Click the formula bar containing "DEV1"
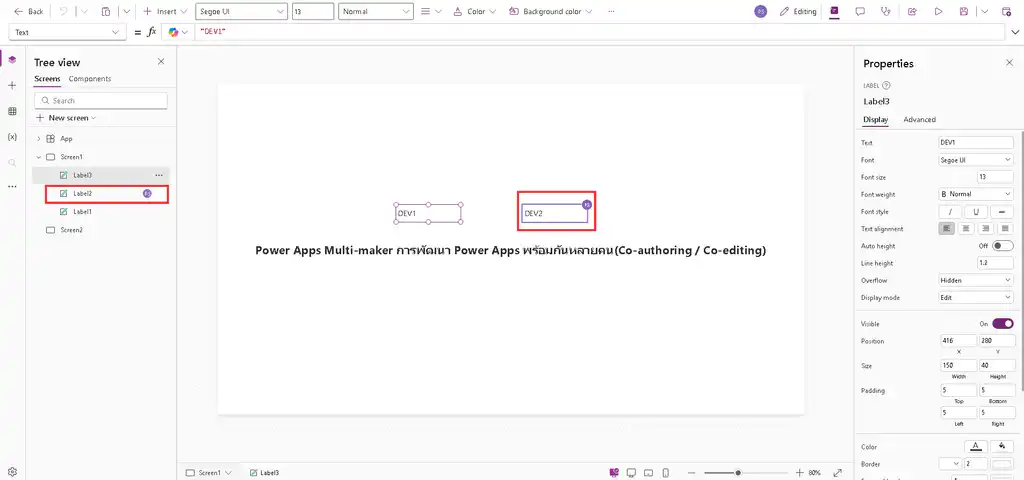Screen dimensions: 1024x480 click(x=599, y=32)
